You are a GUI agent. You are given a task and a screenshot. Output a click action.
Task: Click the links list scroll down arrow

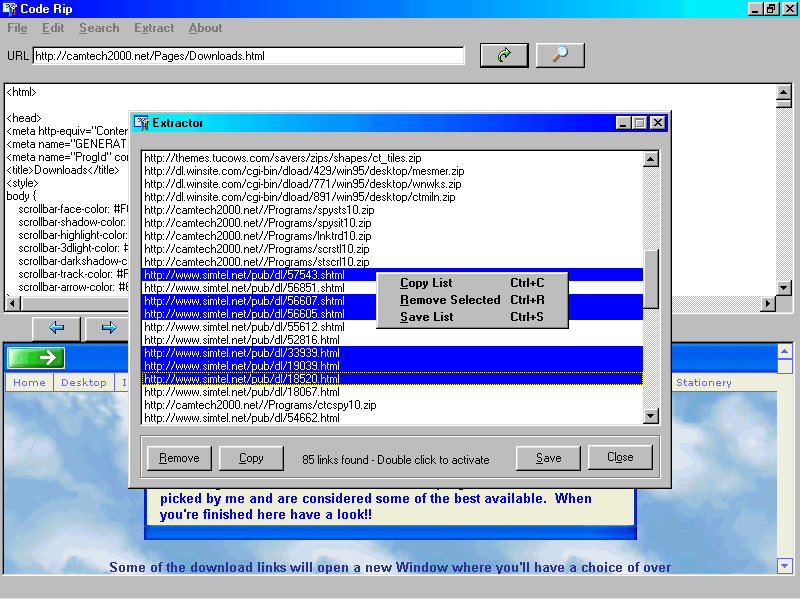pos(651,416)
